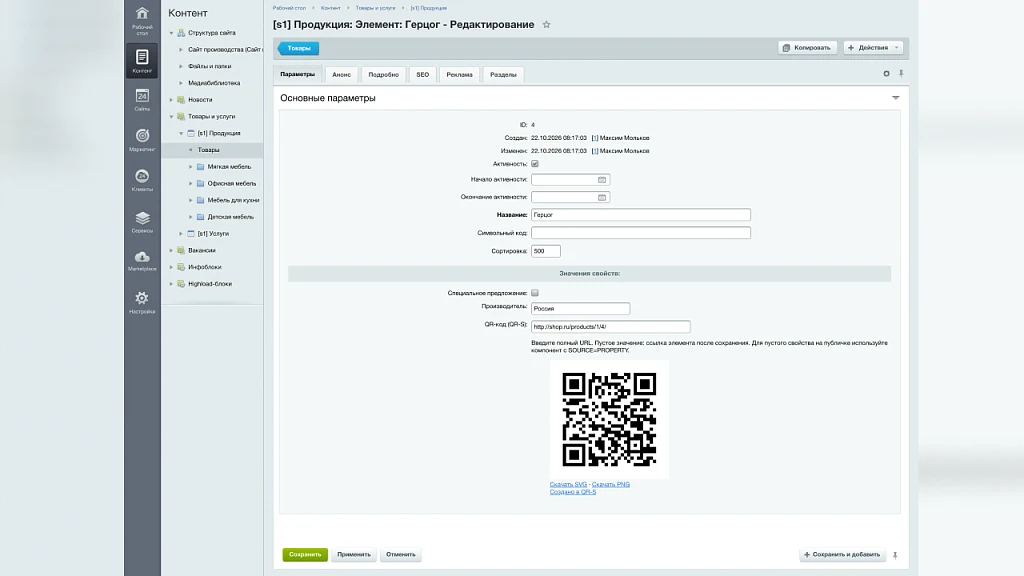Open the Клиенты sidebar icon
This screenshot has width=1024, height=576.
coord(142,180)
